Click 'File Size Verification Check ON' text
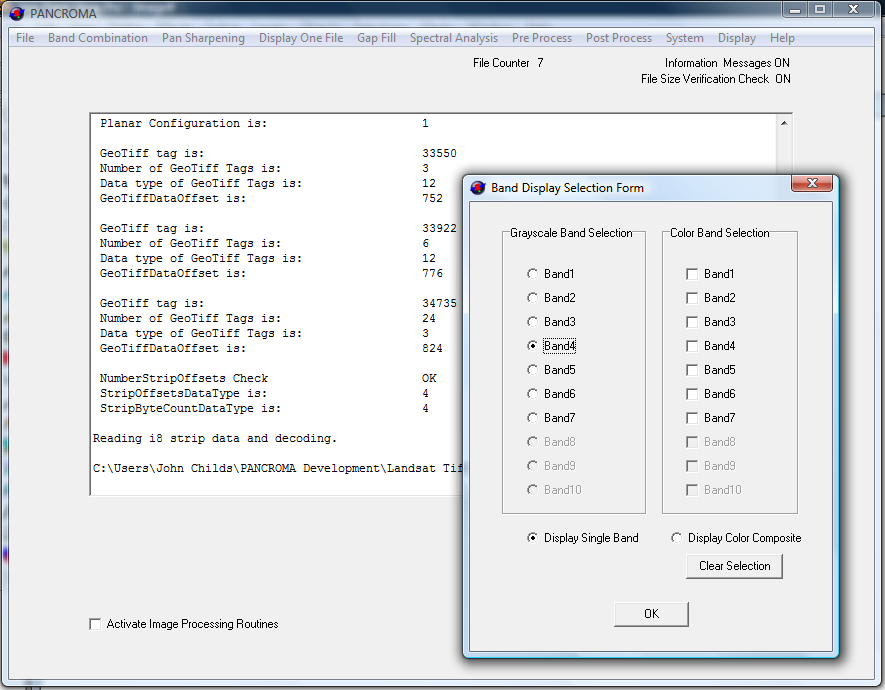The height and width of the screenshot is (690, 885). [x=716, y=79]
